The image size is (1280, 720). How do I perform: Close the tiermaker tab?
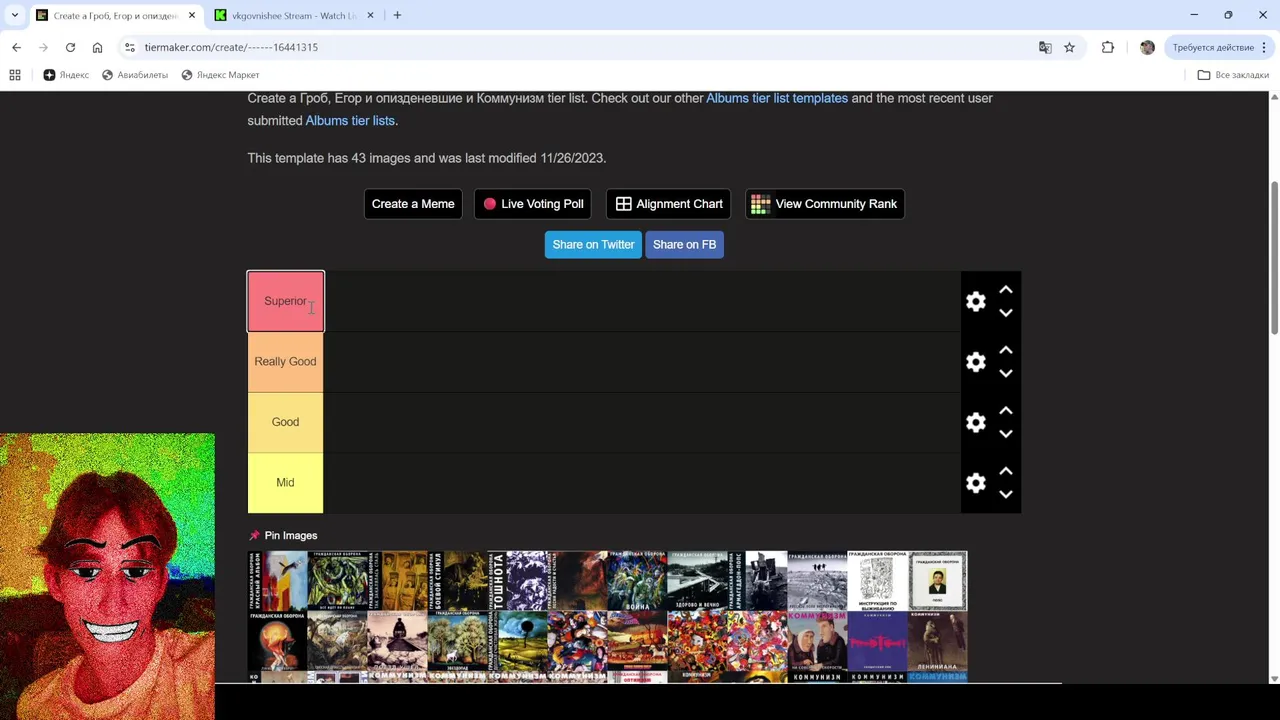(192, 15)
